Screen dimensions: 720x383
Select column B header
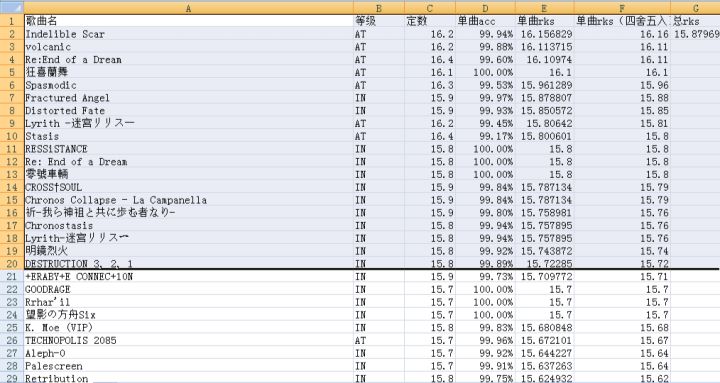point(379,7)
